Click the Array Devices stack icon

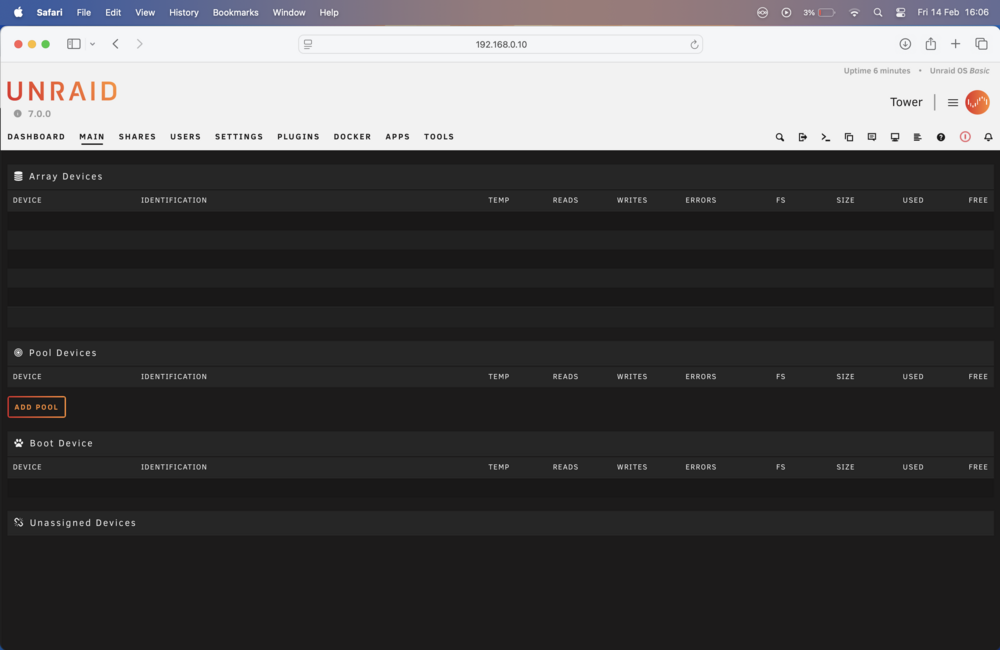point(18,176)
